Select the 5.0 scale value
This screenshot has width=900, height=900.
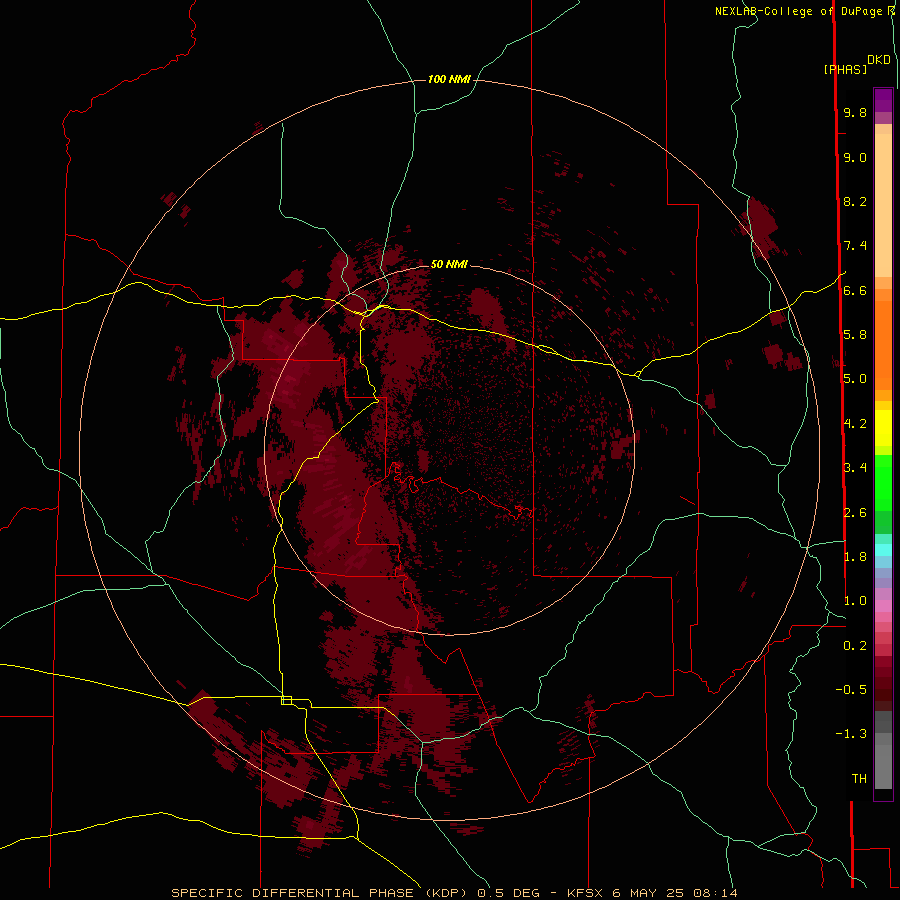tap(855, 379)
